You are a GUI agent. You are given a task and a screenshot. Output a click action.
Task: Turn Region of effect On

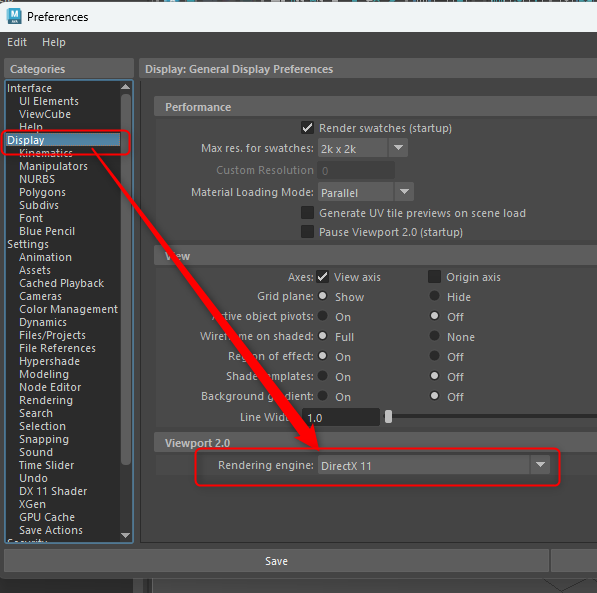pyautogui.click(x=322, y=355)
